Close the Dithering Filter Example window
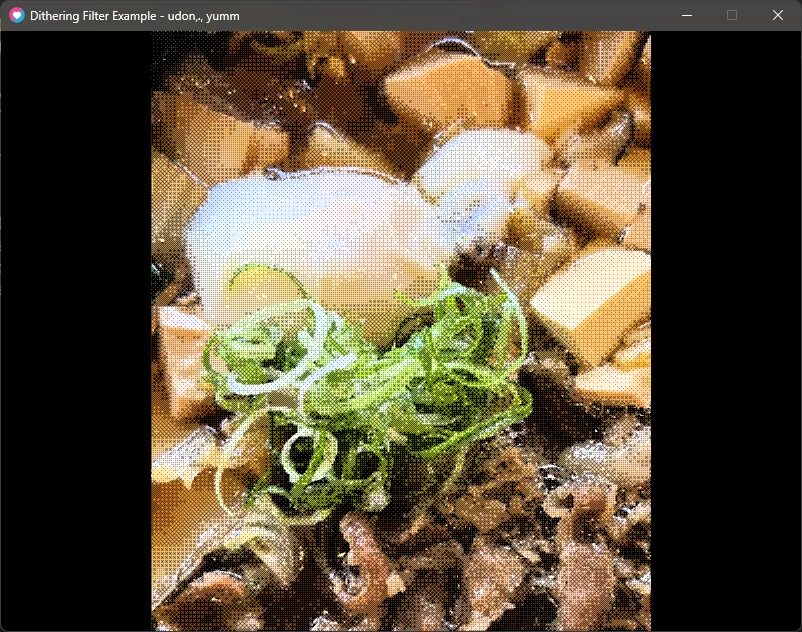 [x=777, y=15]
